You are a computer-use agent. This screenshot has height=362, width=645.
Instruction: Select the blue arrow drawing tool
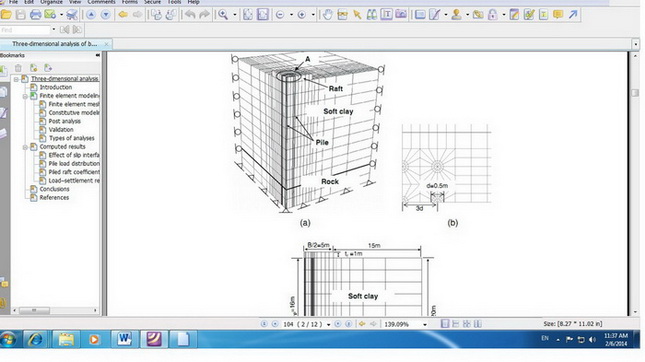[573, 15]
